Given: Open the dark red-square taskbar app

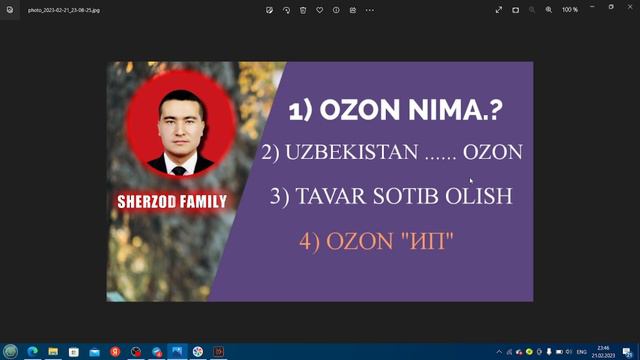Looking at the screenshot, I should (219, 351).
